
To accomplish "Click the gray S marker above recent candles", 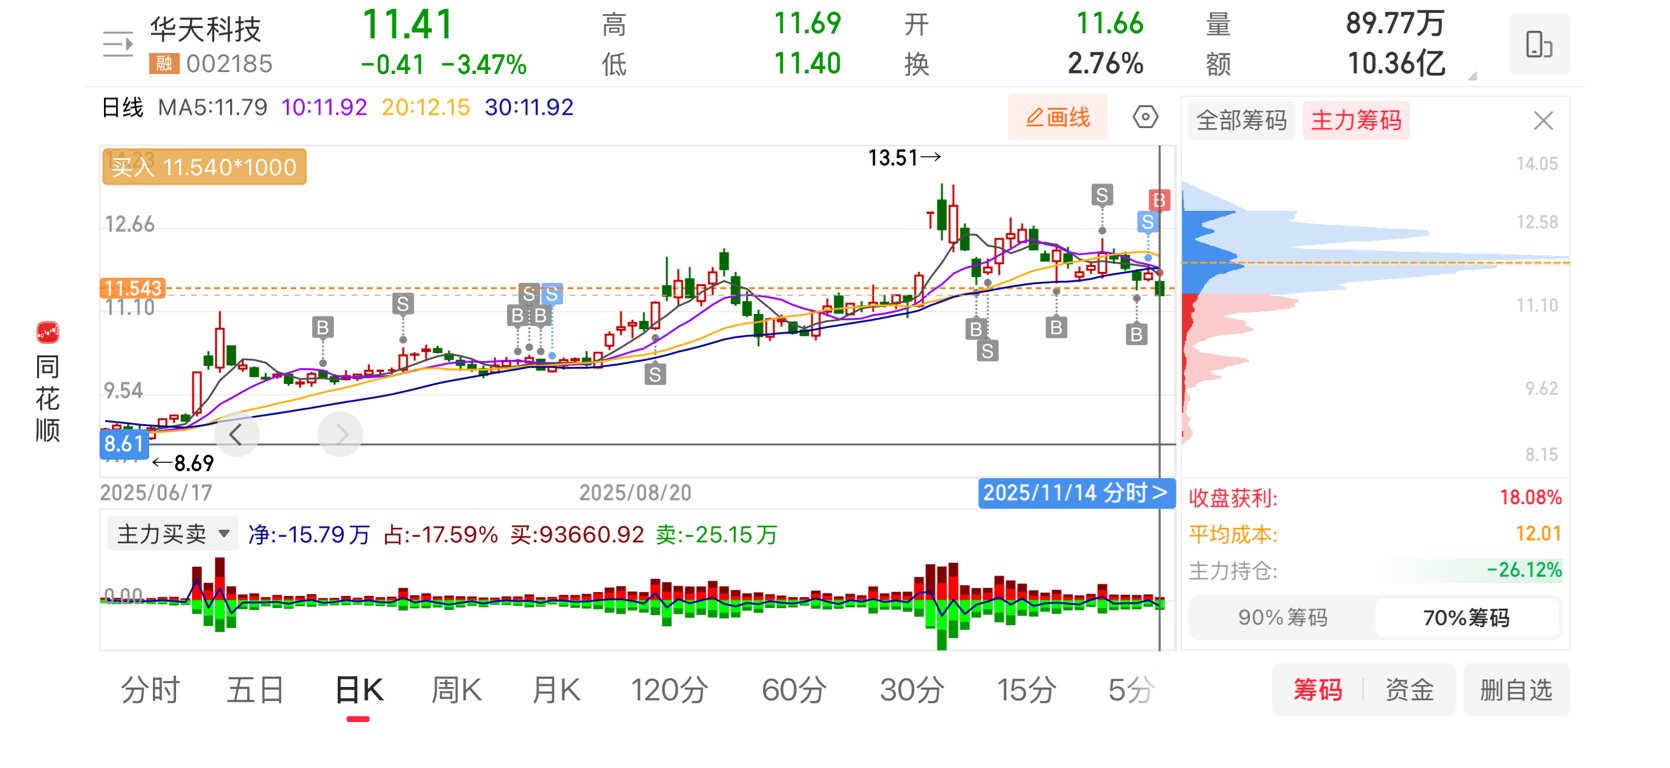I will click(1102, 195).
